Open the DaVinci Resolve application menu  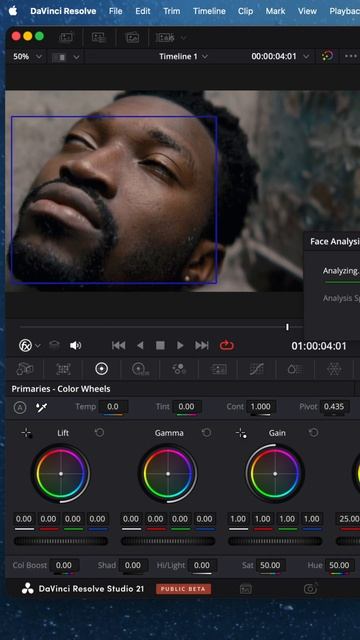(x=63, y=11)
